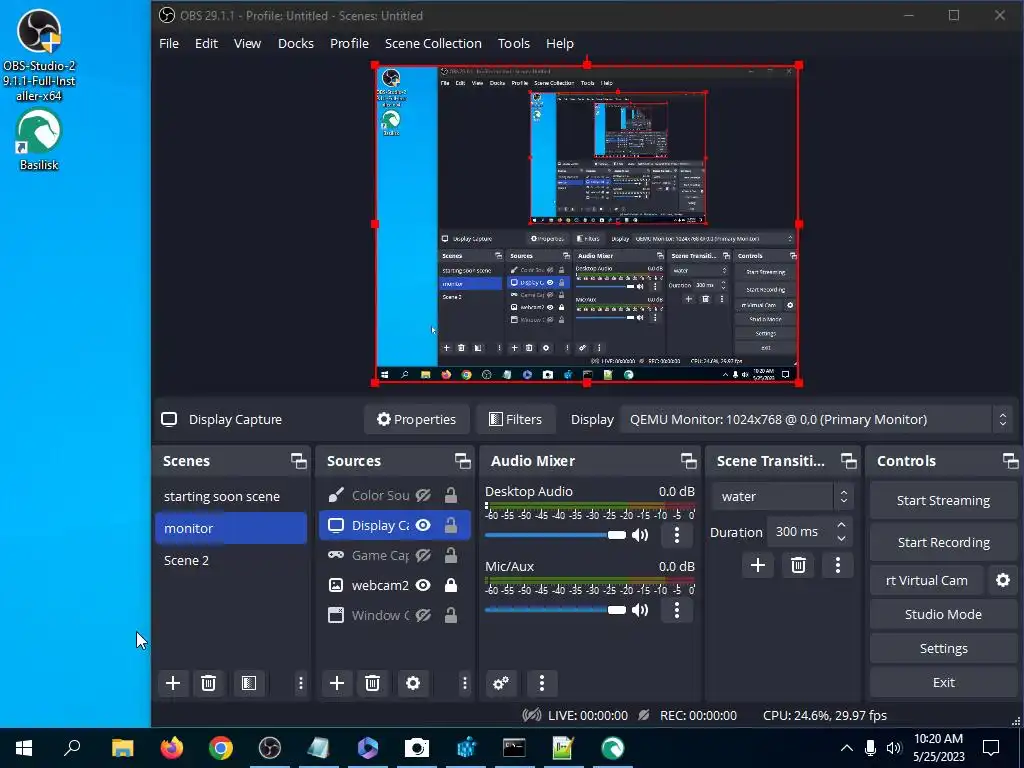Open Docks menu
The image size is (1024, 768).
[x=296, y=43]
